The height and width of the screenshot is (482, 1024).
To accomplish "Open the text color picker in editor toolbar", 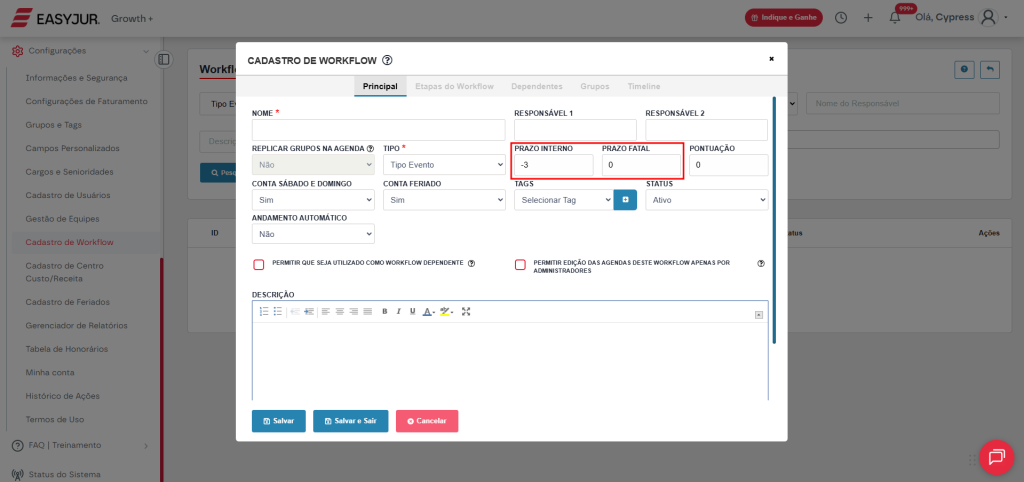I will [x=428, y=312].
